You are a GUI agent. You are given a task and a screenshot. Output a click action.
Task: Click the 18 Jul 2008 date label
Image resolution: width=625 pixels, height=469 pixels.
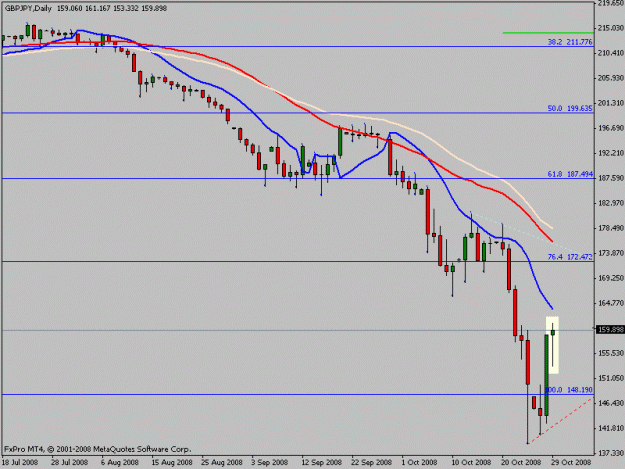click(x=20, y=463)
